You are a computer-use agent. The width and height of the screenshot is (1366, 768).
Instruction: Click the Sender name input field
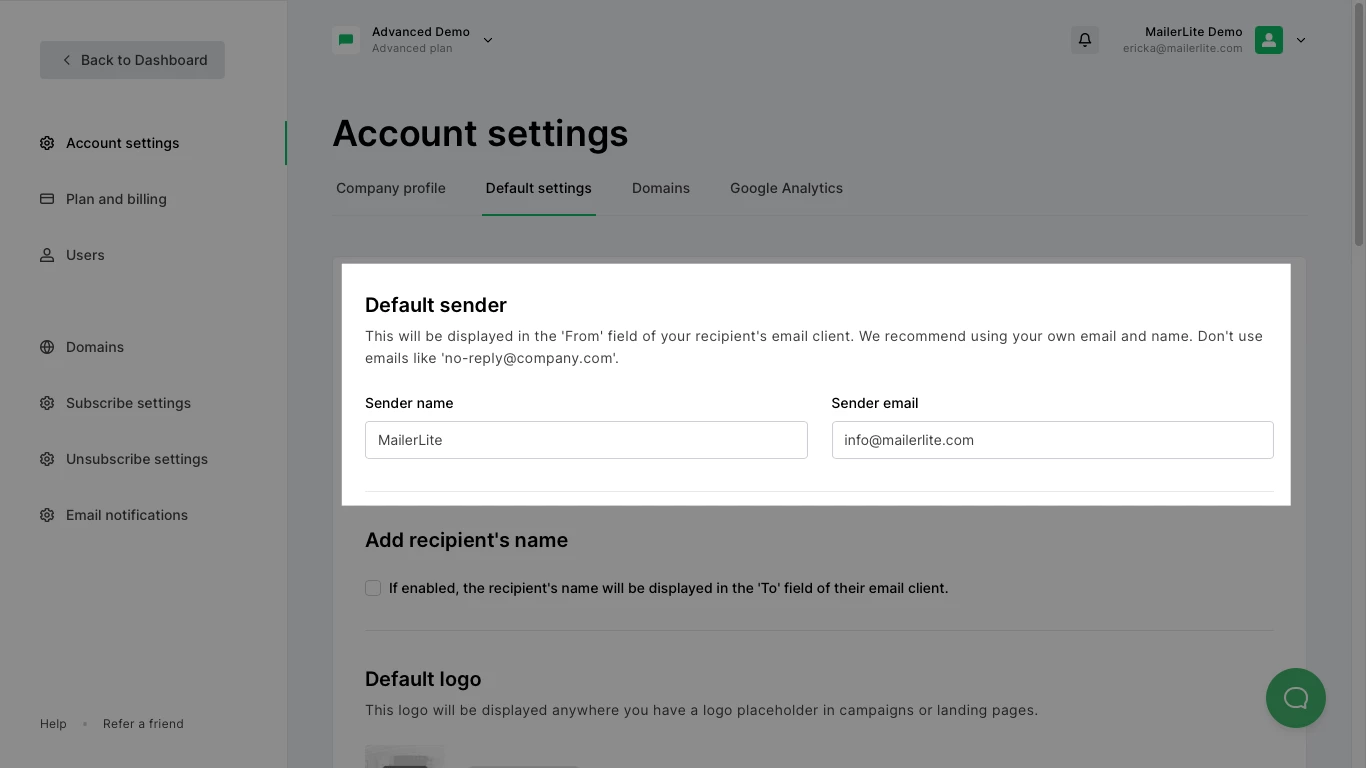pos(586,440)
